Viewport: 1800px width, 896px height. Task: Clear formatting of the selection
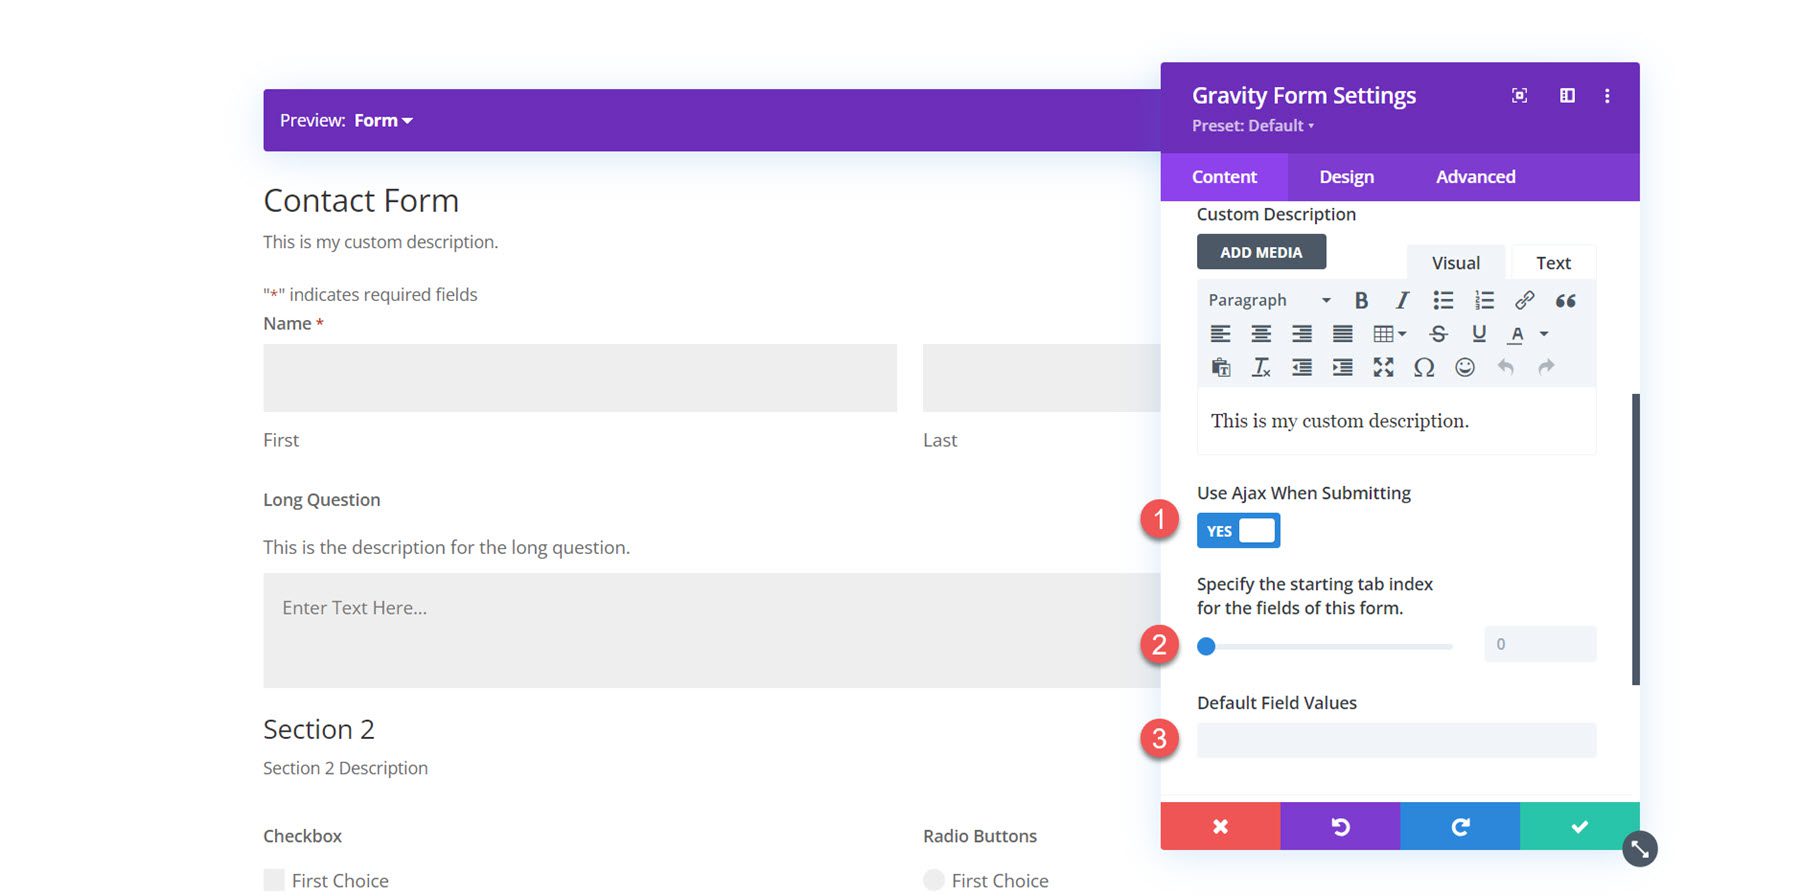pyautogui.click(x=1261, y=367)
